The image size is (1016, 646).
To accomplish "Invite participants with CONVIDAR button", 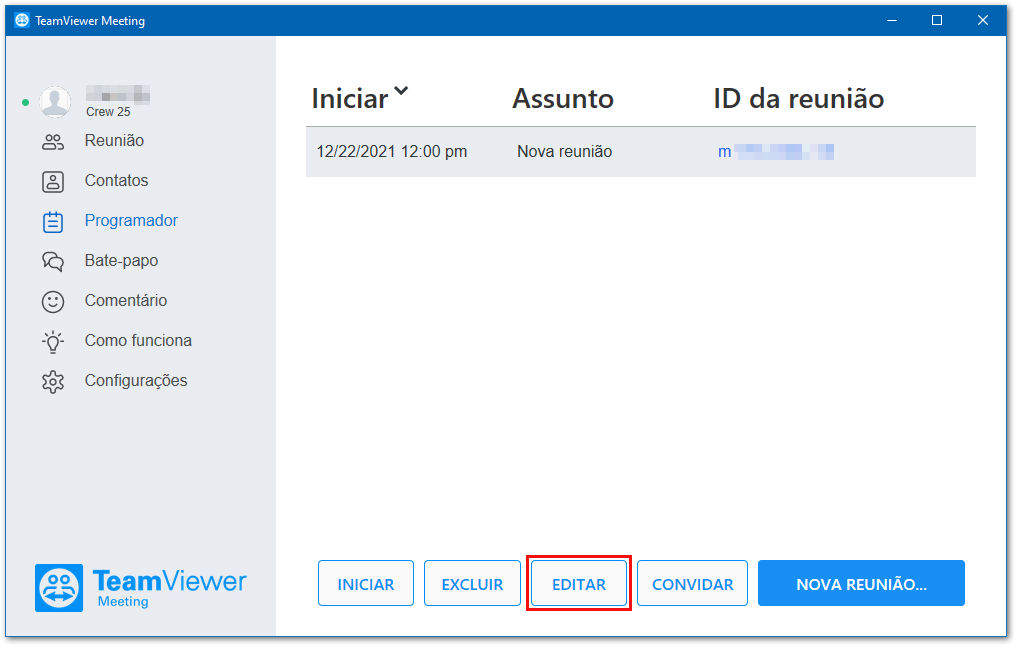I will [692, 583].
